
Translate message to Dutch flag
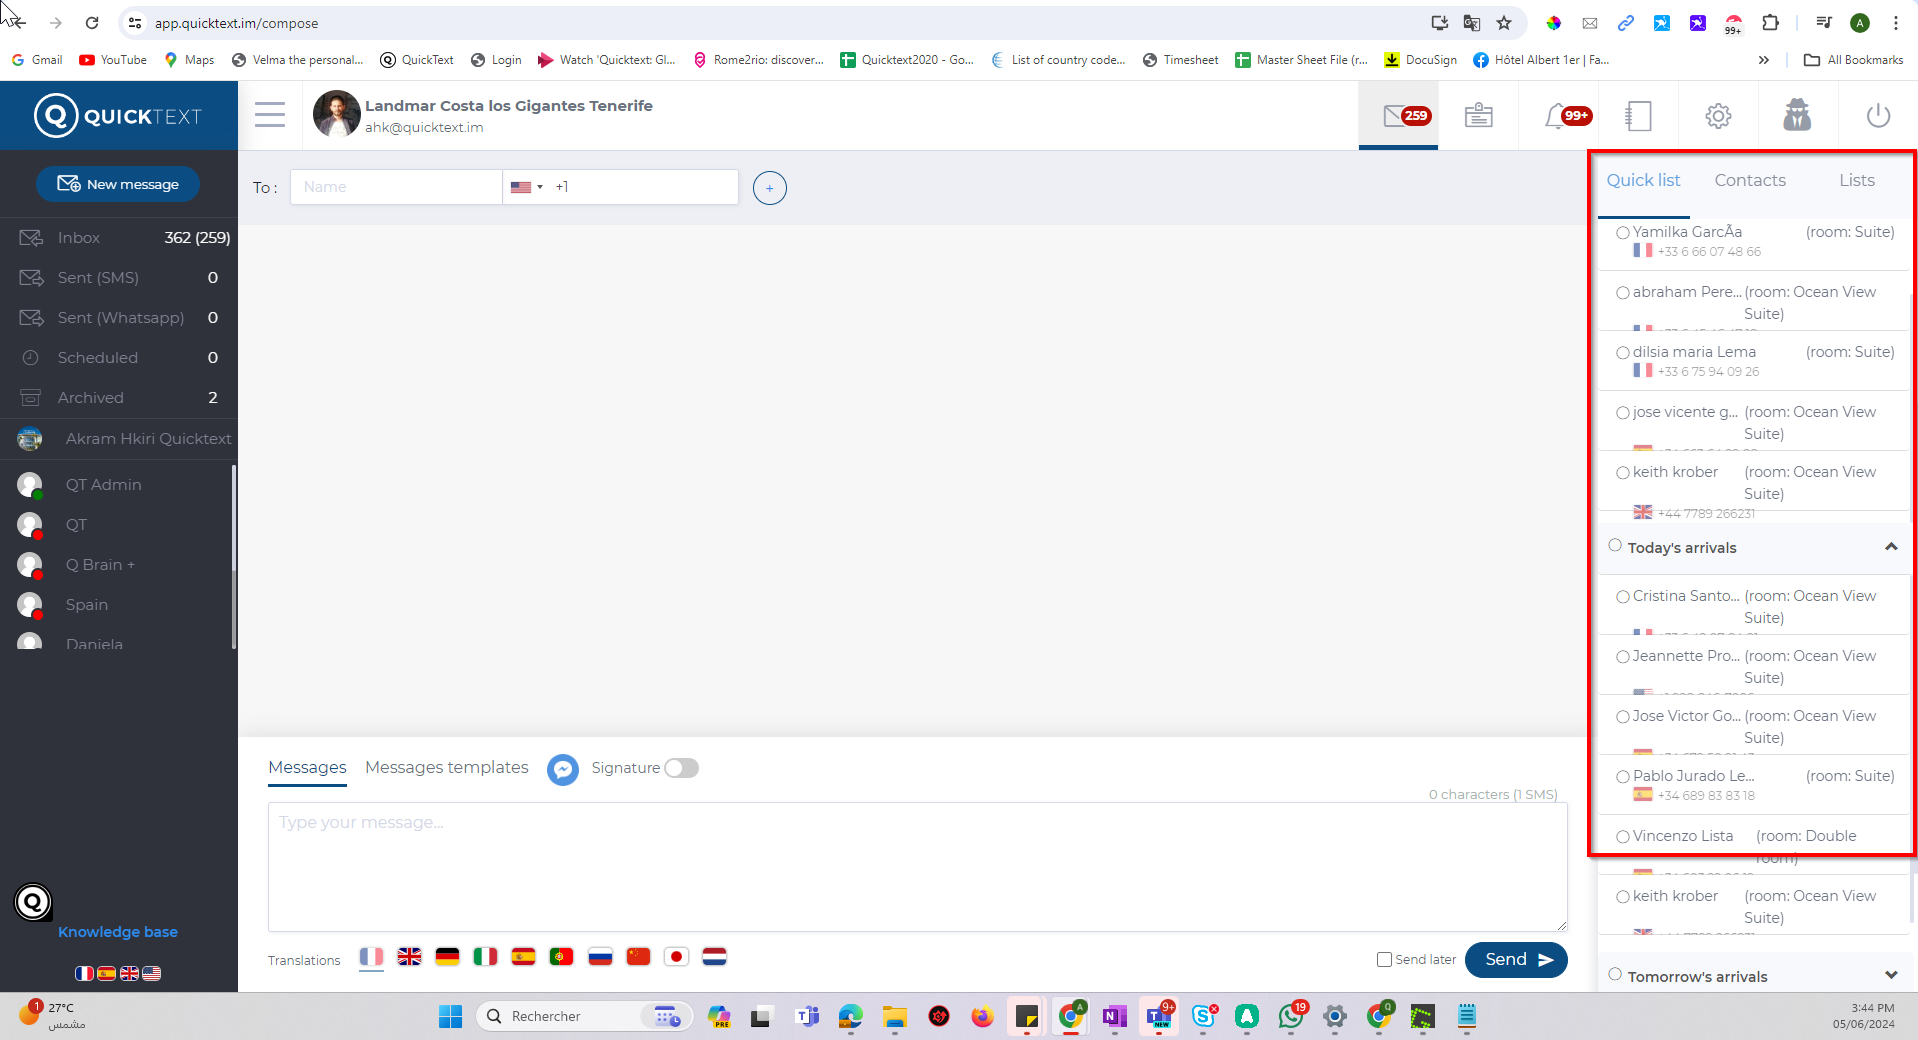[x=714, y=957]
